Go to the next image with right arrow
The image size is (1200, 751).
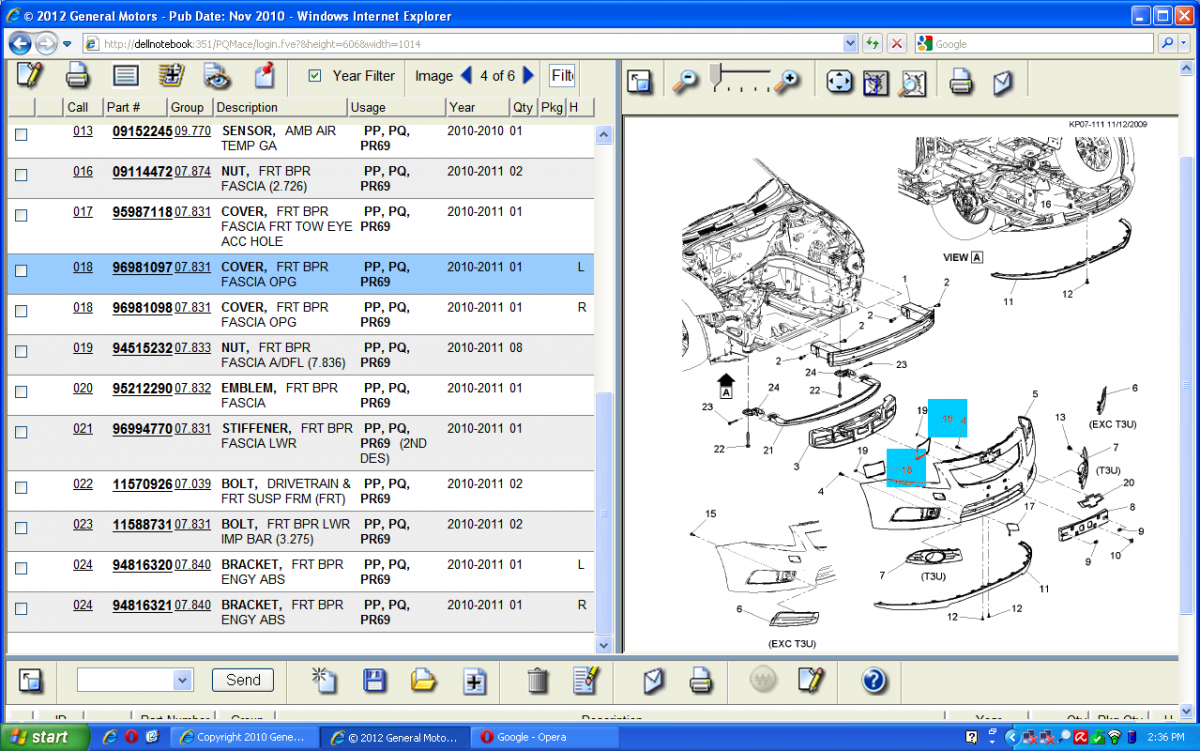point(529,75)
